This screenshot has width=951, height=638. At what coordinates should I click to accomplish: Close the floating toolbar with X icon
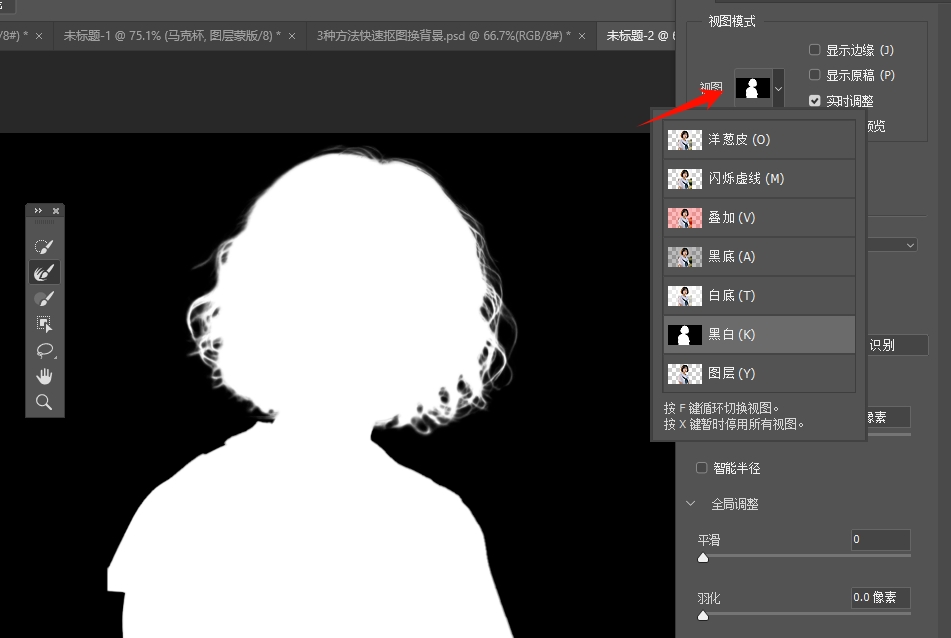pos(56,211)
